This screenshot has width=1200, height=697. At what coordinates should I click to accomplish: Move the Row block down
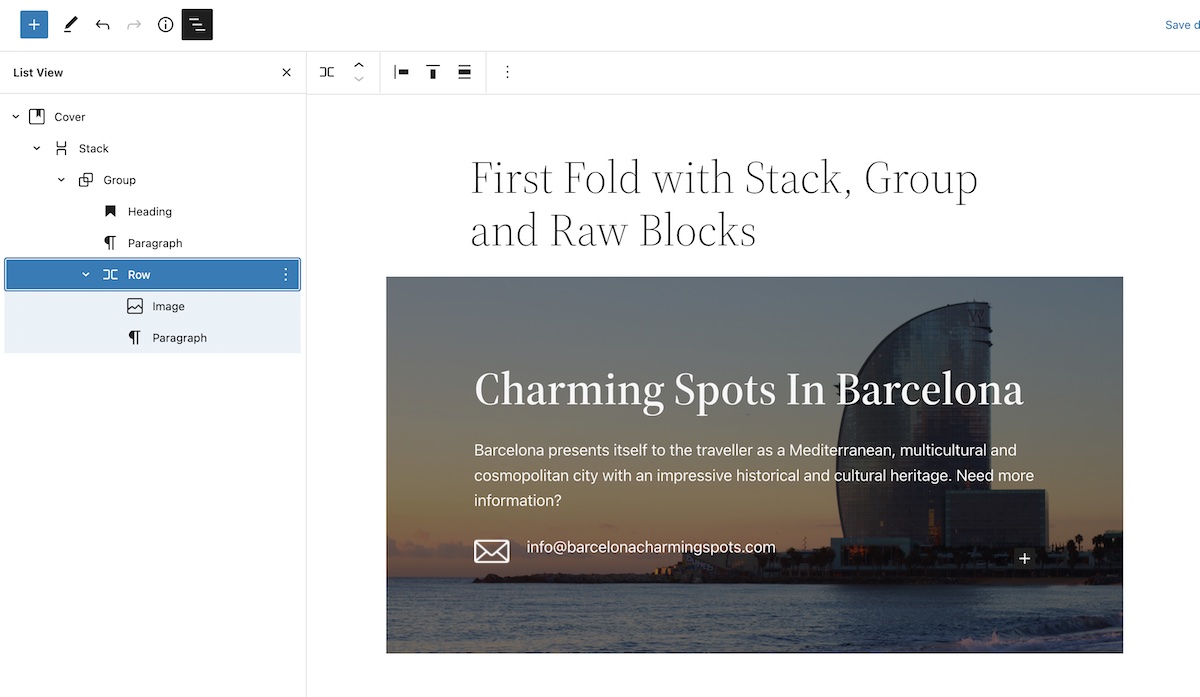pos(359,80)
